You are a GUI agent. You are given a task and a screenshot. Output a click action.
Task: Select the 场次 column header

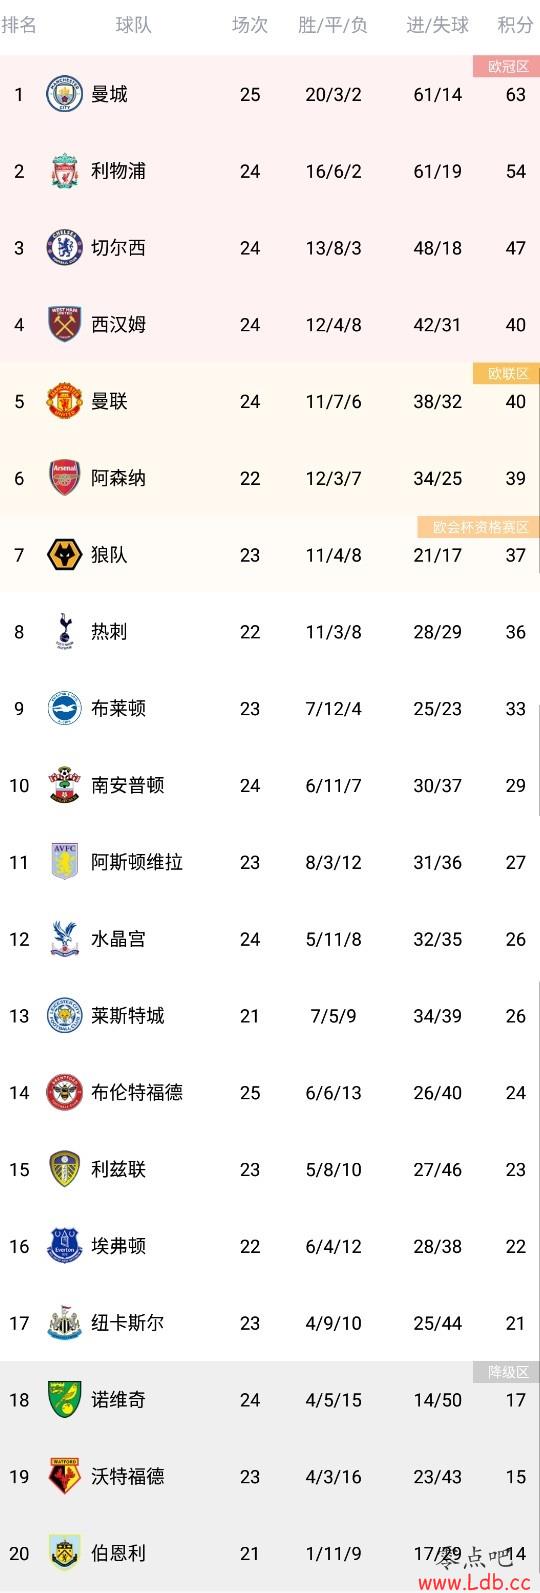tap(250, 25)
